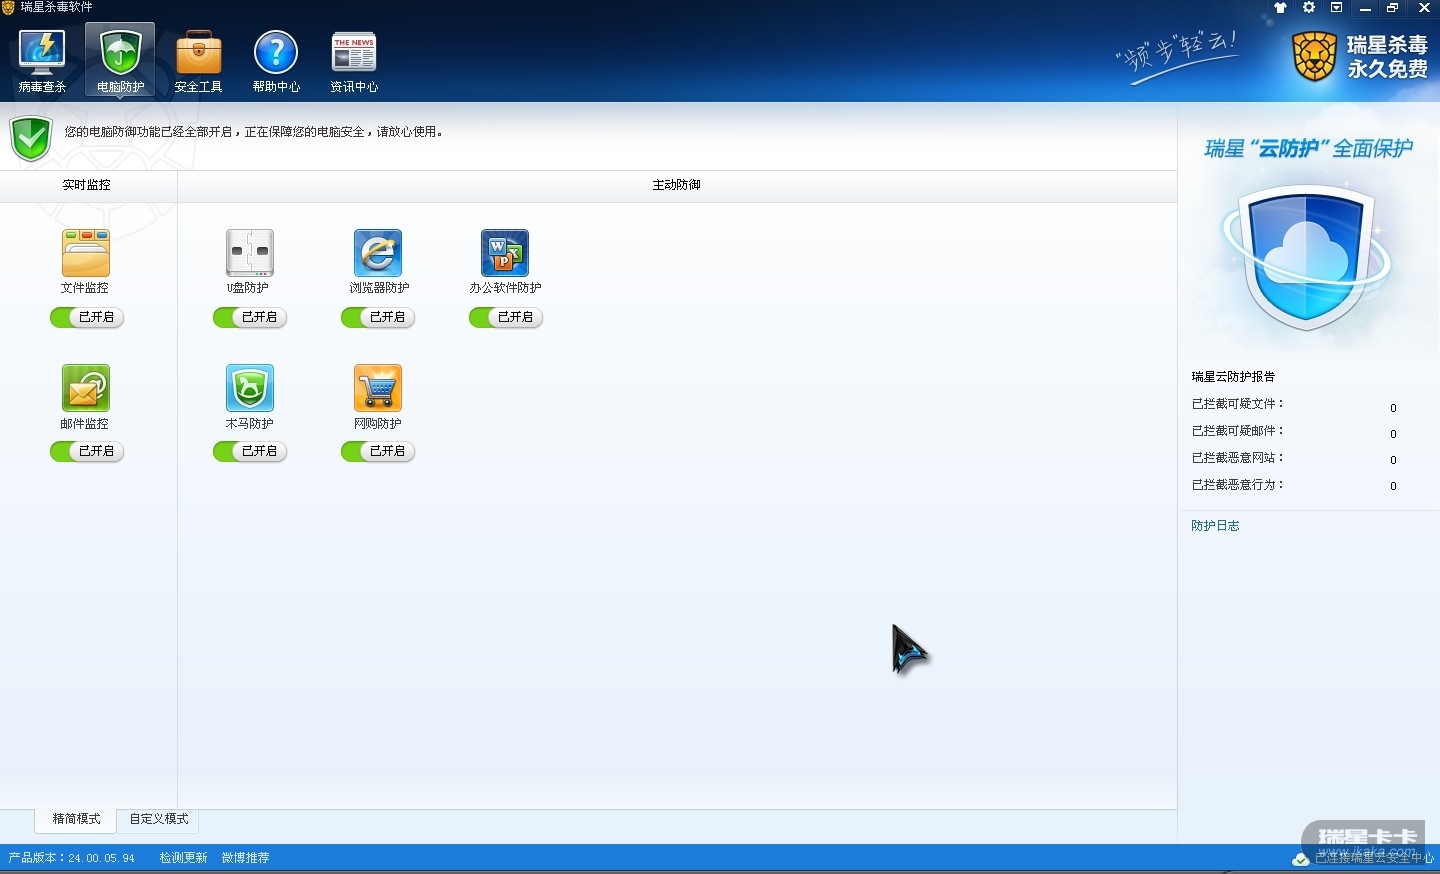Restore down the 瑞星杀毒软件 window
The width and height of the screenshot is (1440, 874).
click(1393, 8)
